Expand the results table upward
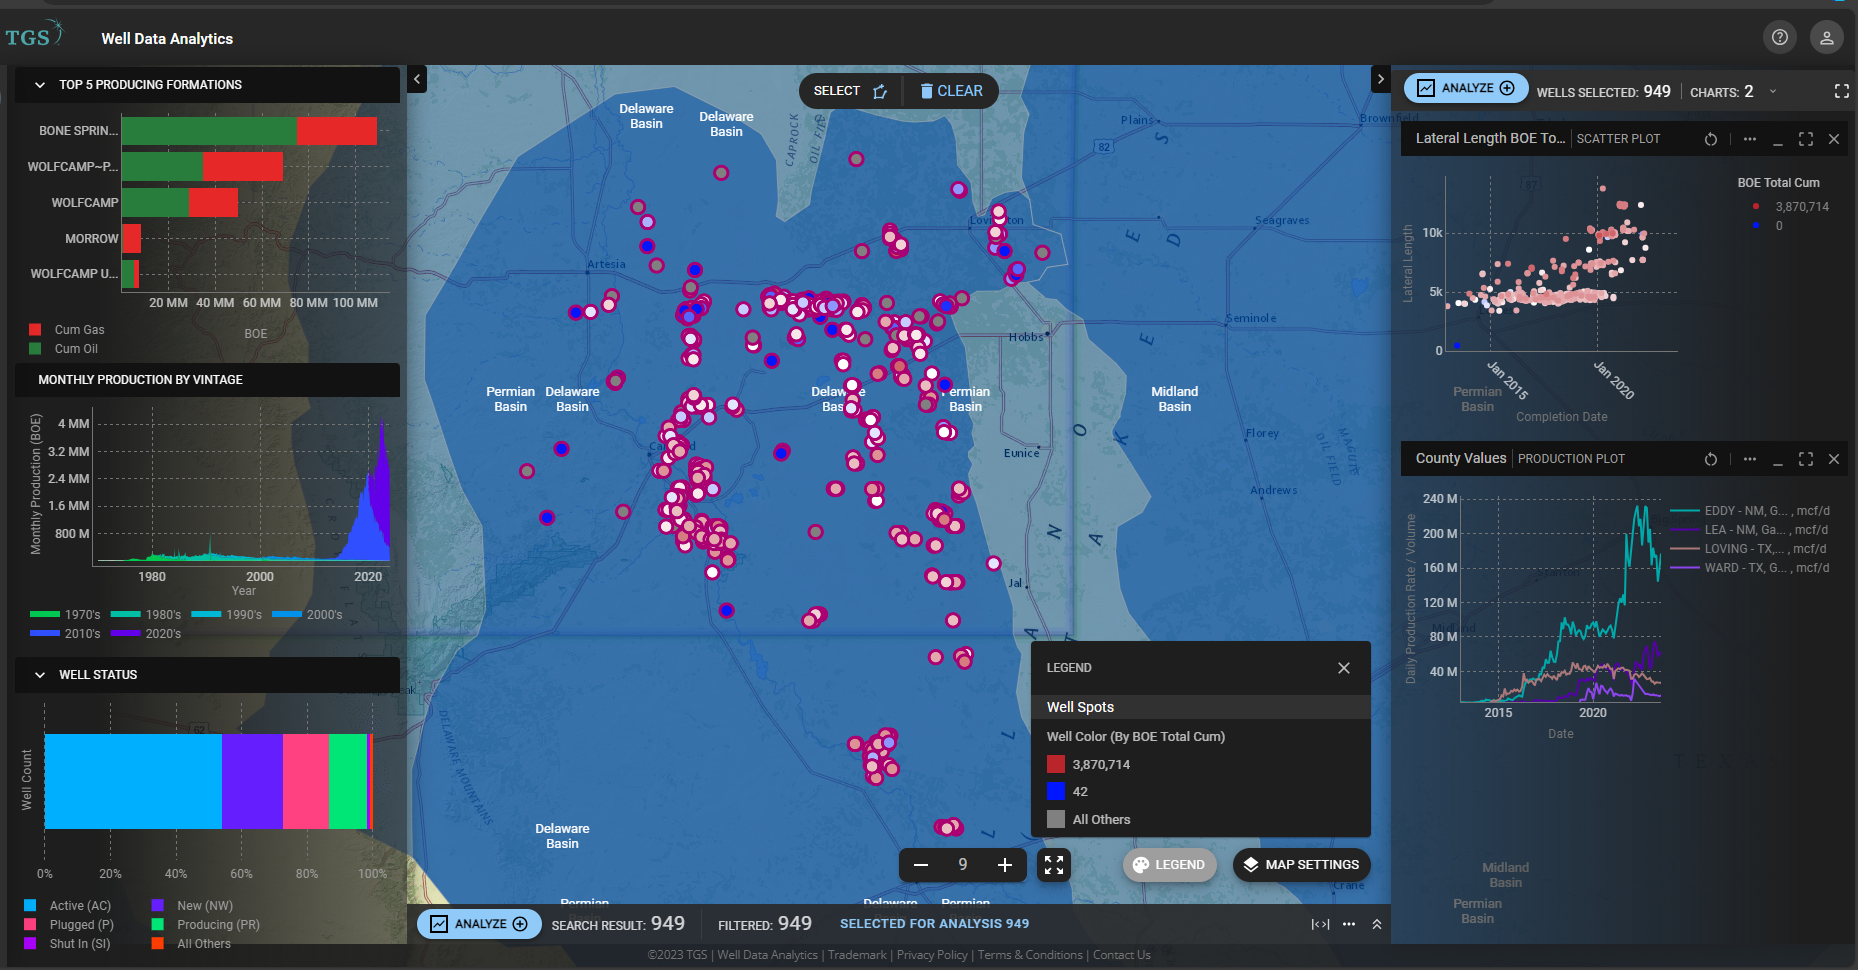The width and height of the screenshot is (1858, 970). [1377, 924]
